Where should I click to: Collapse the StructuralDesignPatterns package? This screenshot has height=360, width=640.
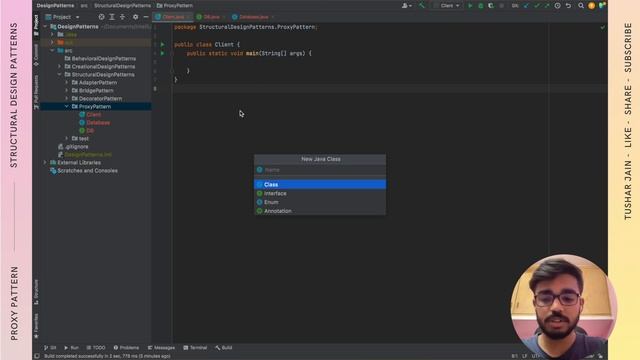click(60, 75)
